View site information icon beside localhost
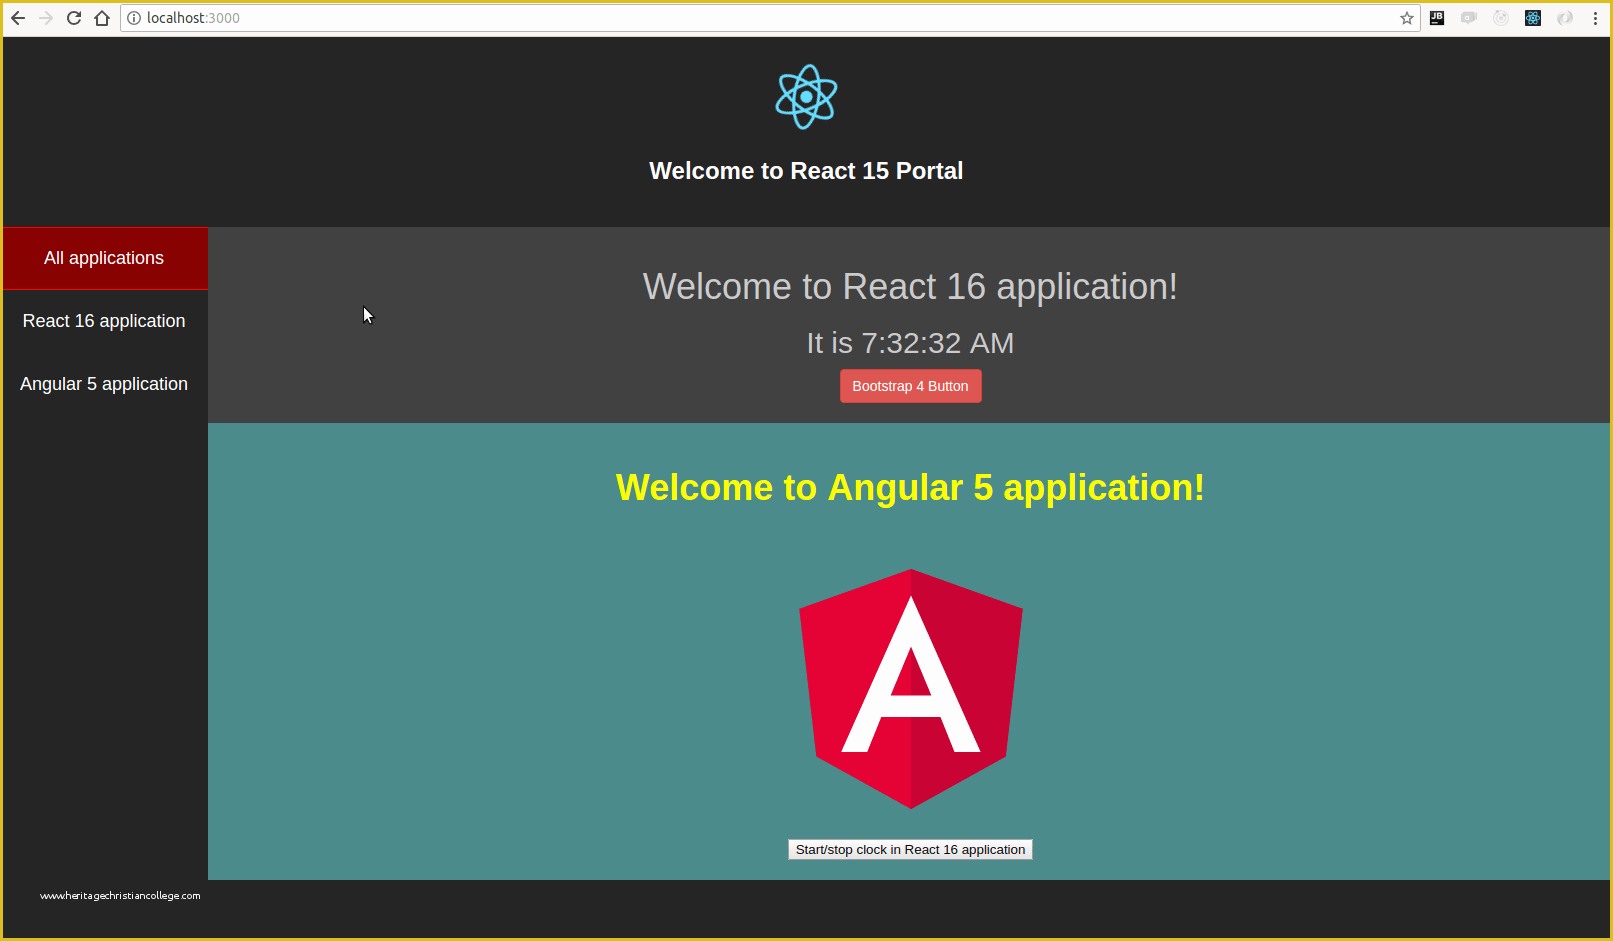 click(x=134, y=18)
